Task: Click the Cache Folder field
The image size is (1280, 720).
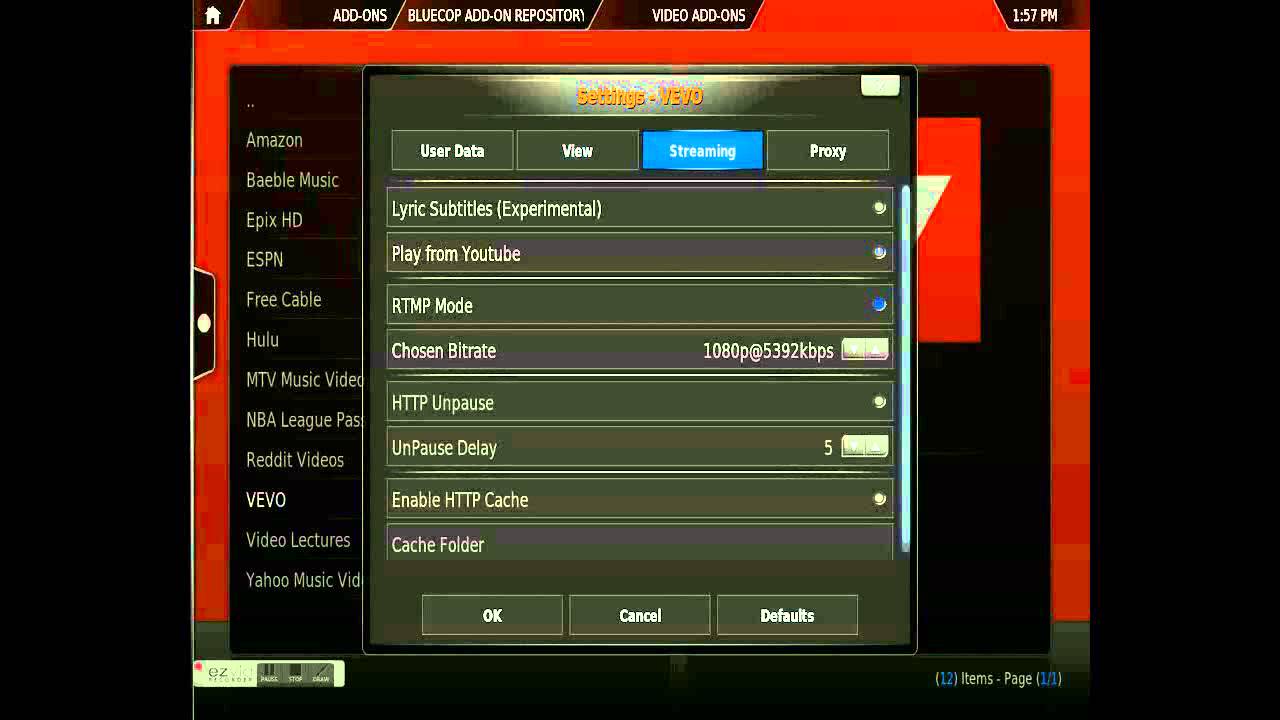Action: [640, 542]
